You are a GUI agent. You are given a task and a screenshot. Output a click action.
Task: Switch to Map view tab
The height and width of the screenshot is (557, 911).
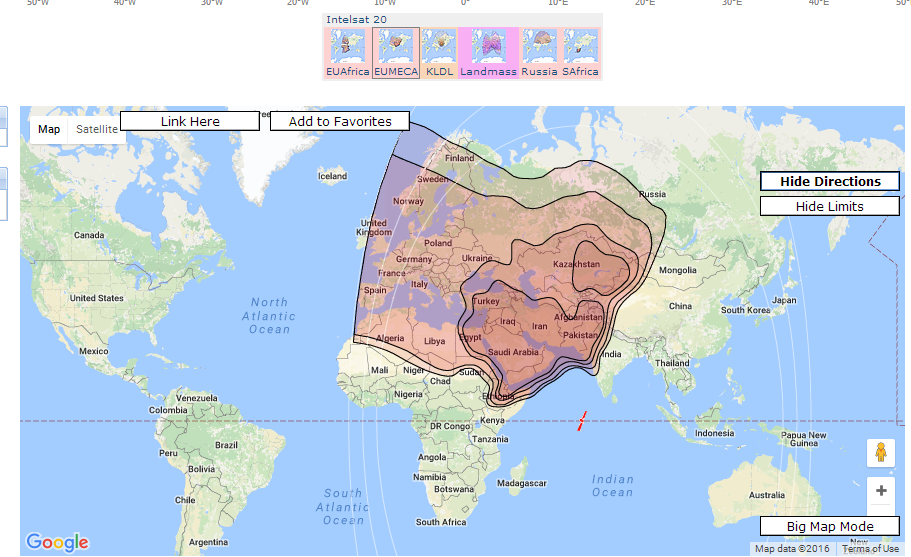click(x=49, y=129)
